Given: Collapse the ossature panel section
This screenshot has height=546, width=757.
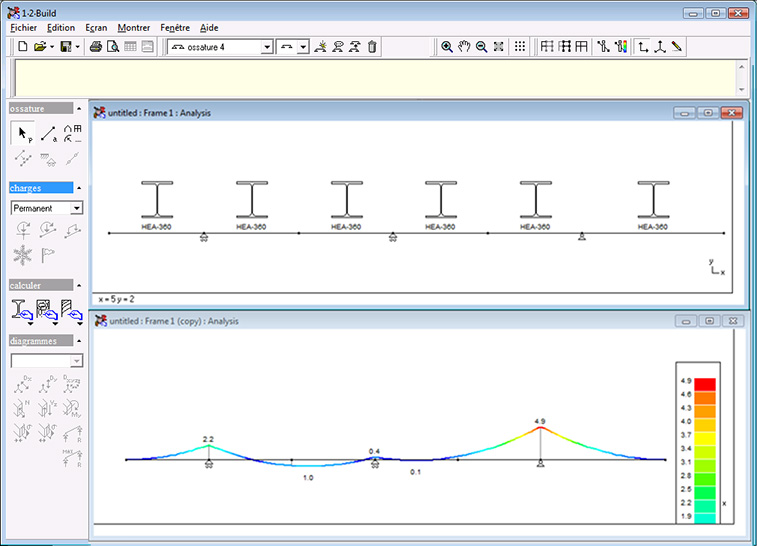Looking at the screenshot, I should pyautogui.click(x=79, y=109).
